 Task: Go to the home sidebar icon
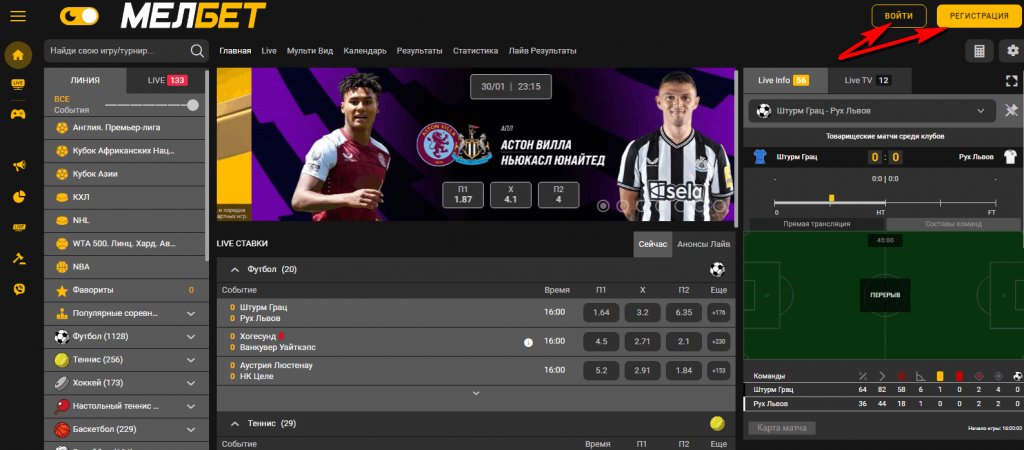coord(18,55)
